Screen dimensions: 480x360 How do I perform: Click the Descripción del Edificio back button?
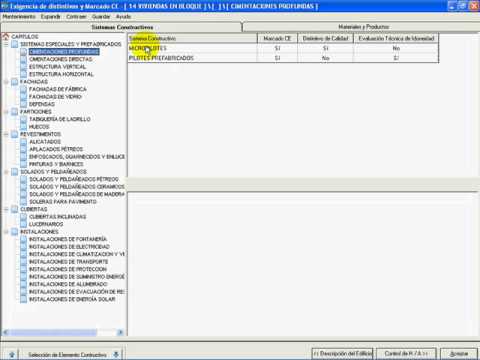(342, 354)
